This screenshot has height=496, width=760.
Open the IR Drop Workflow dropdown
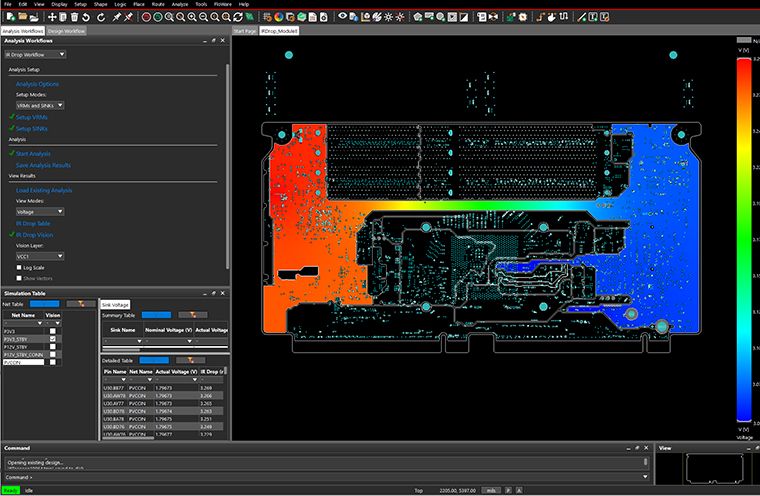coord(34,54)
